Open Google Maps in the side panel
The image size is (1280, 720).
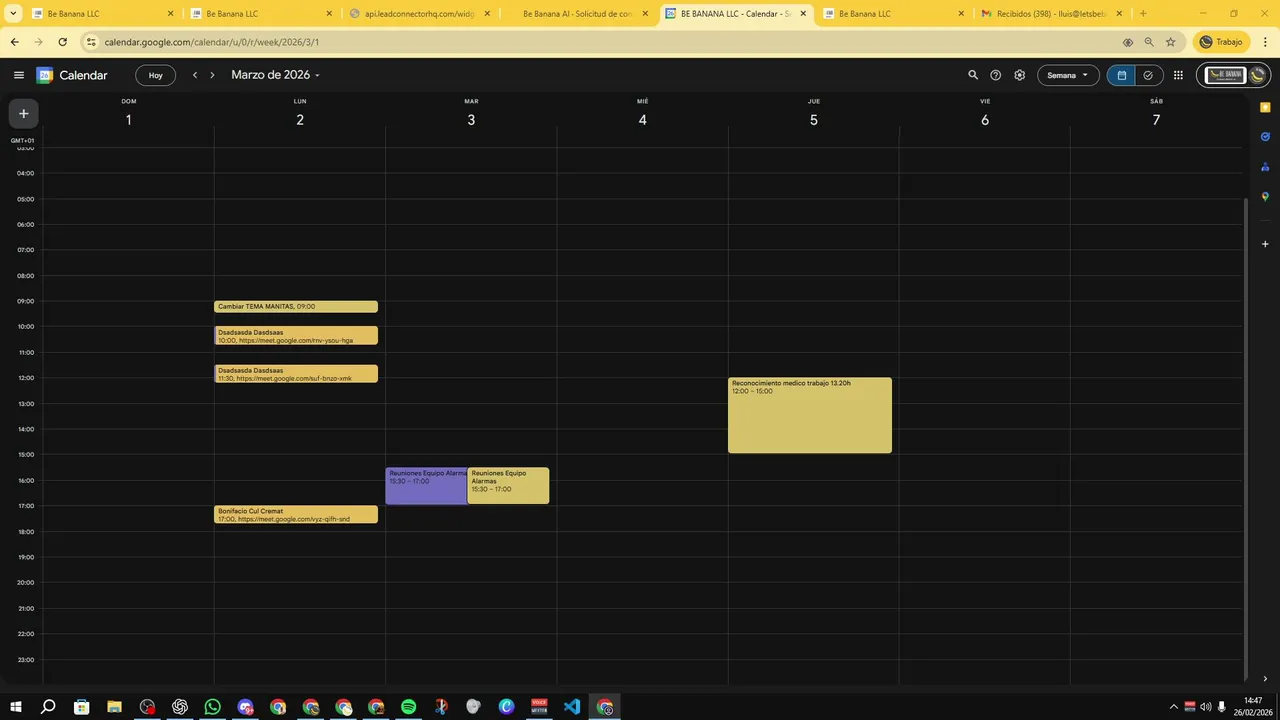click(x=1265, y=197)
